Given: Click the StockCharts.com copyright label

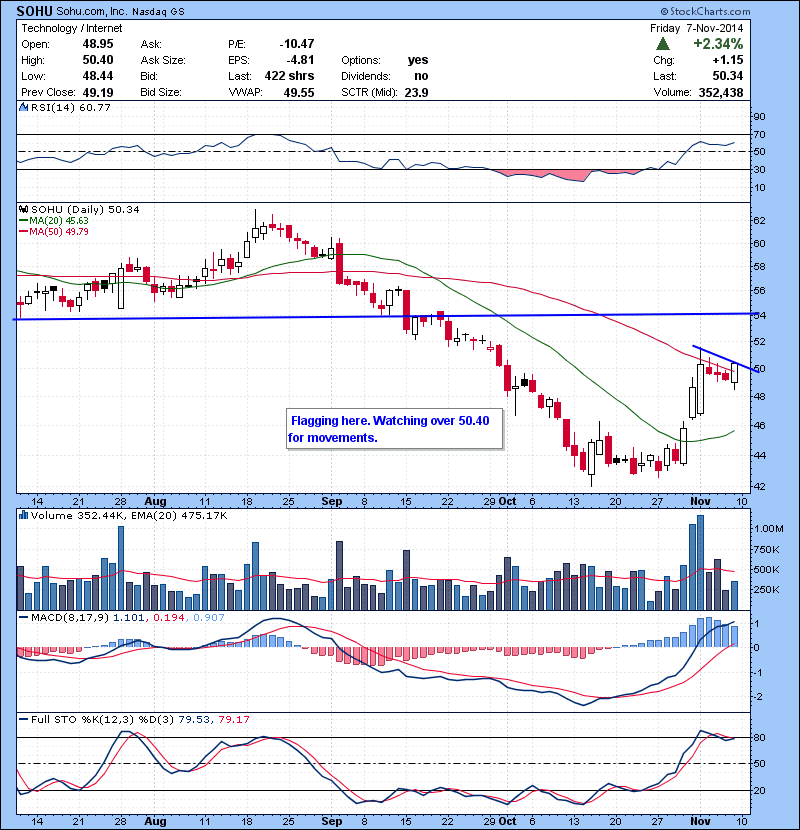Looking at the screenshot, I should click(705, 11).
